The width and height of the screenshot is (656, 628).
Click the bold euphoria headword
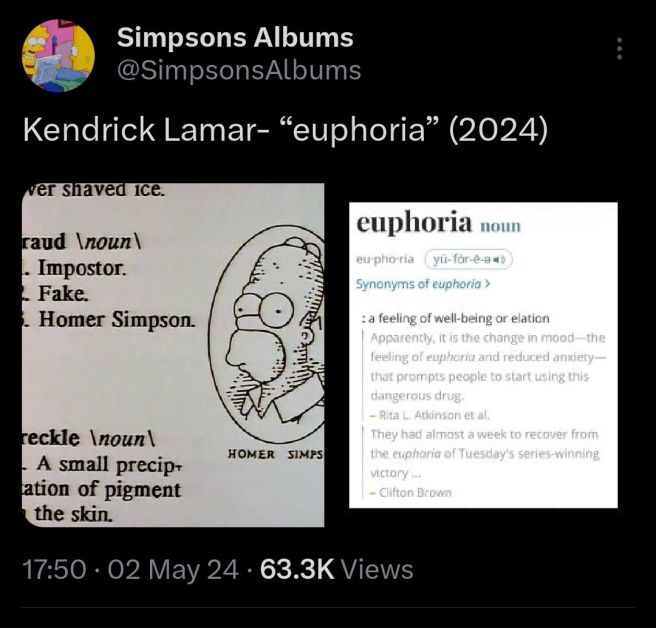(x=414, y=223)
